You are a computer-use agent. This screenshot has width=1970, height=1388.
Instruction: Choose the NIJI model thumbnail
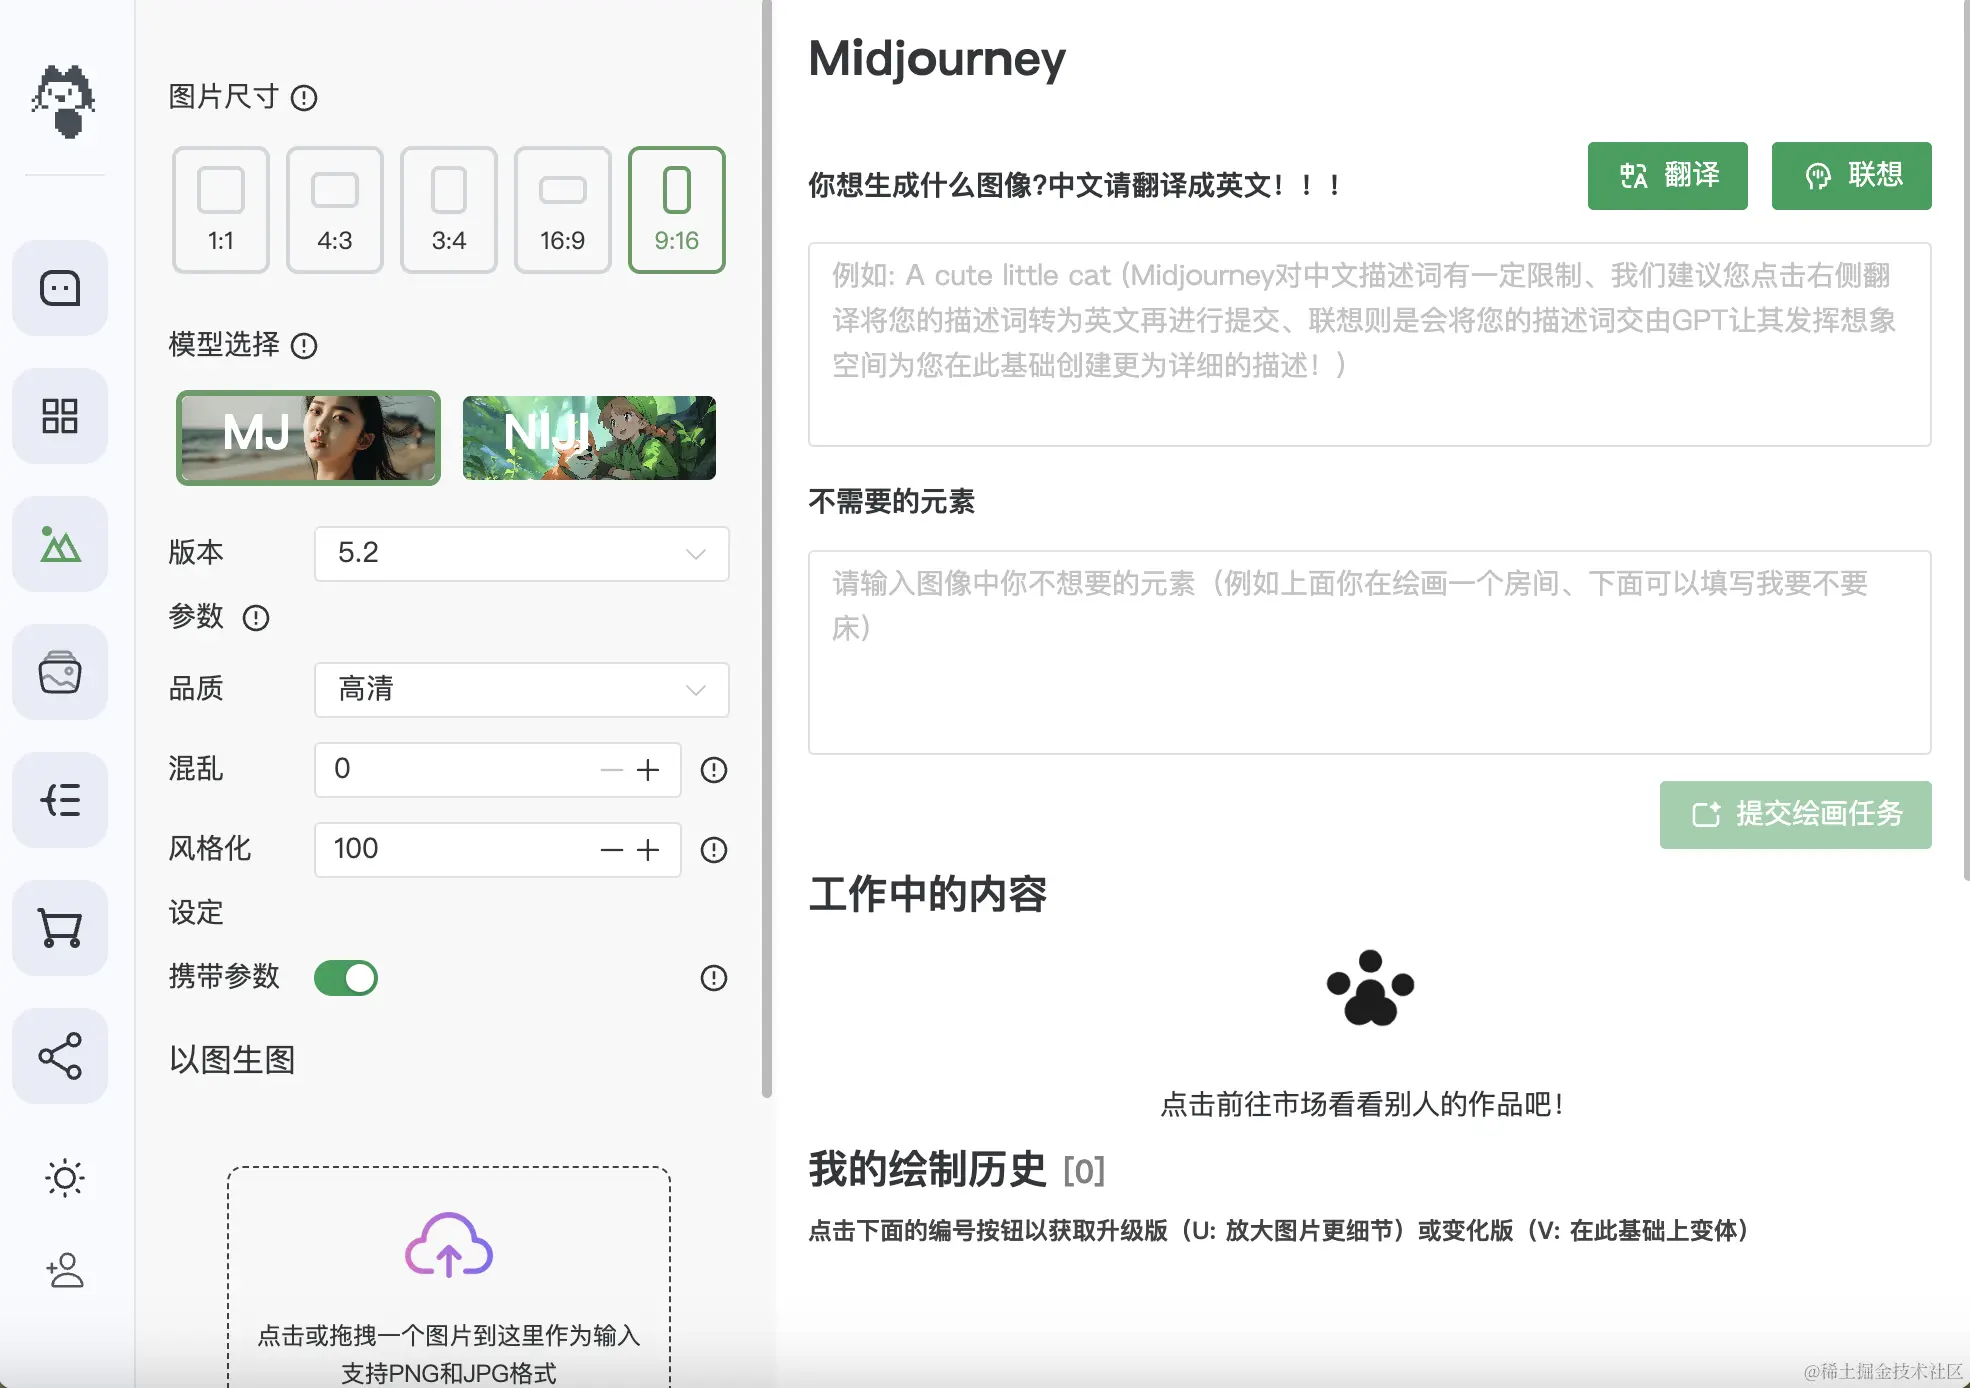(x=589, y=438)
